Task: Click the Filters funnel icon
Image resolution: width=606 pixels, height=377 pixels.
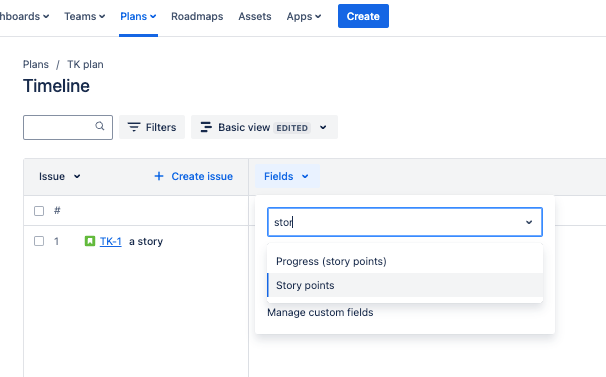Action: click(134, 127)
